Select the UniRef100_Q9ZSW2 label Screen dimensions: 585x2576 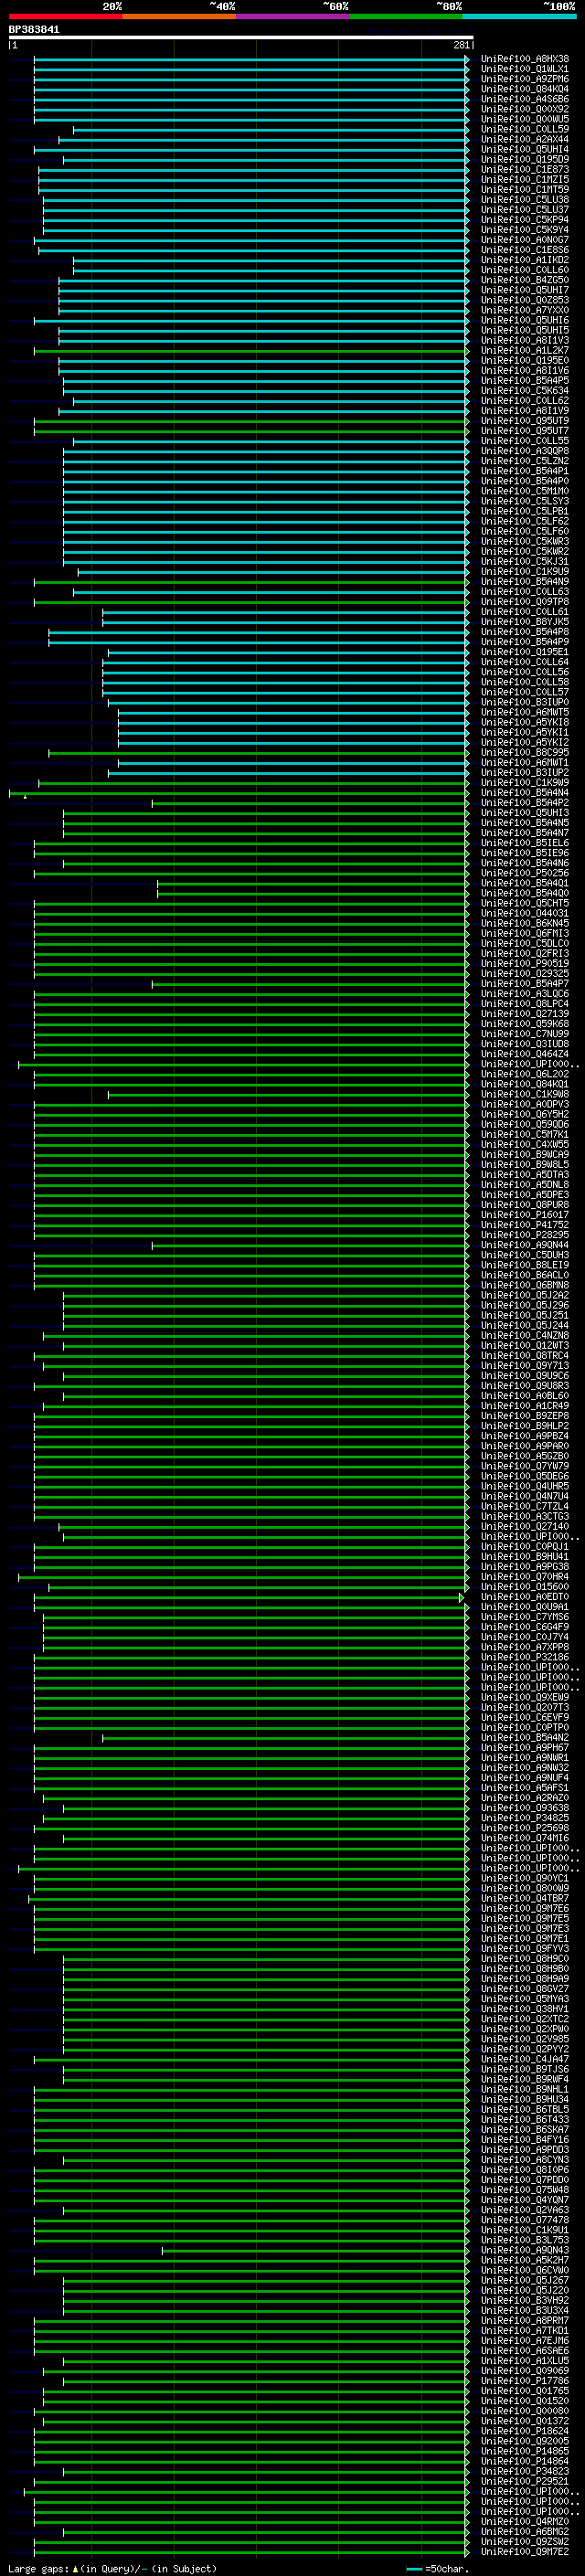525,2541
